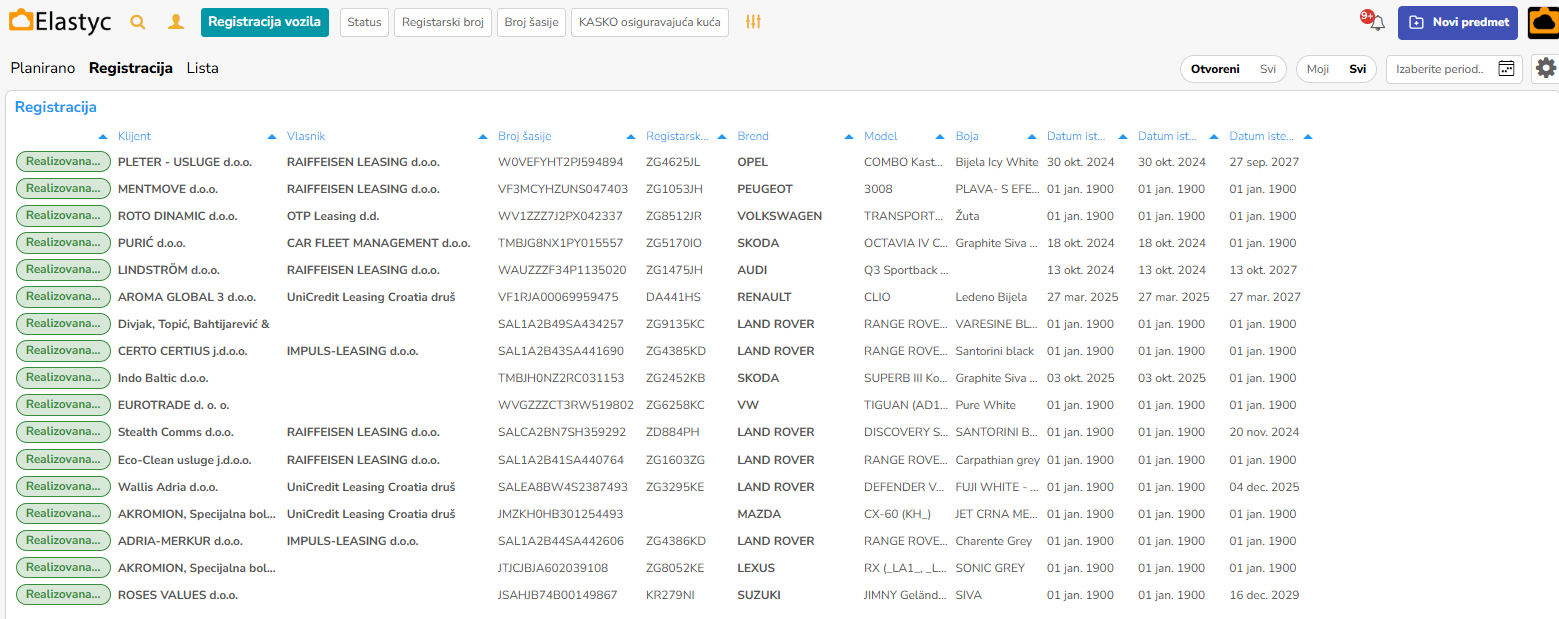1559x619 pixels.
Task: Open the orange cloud account avatar
Action: point(1546,22)
